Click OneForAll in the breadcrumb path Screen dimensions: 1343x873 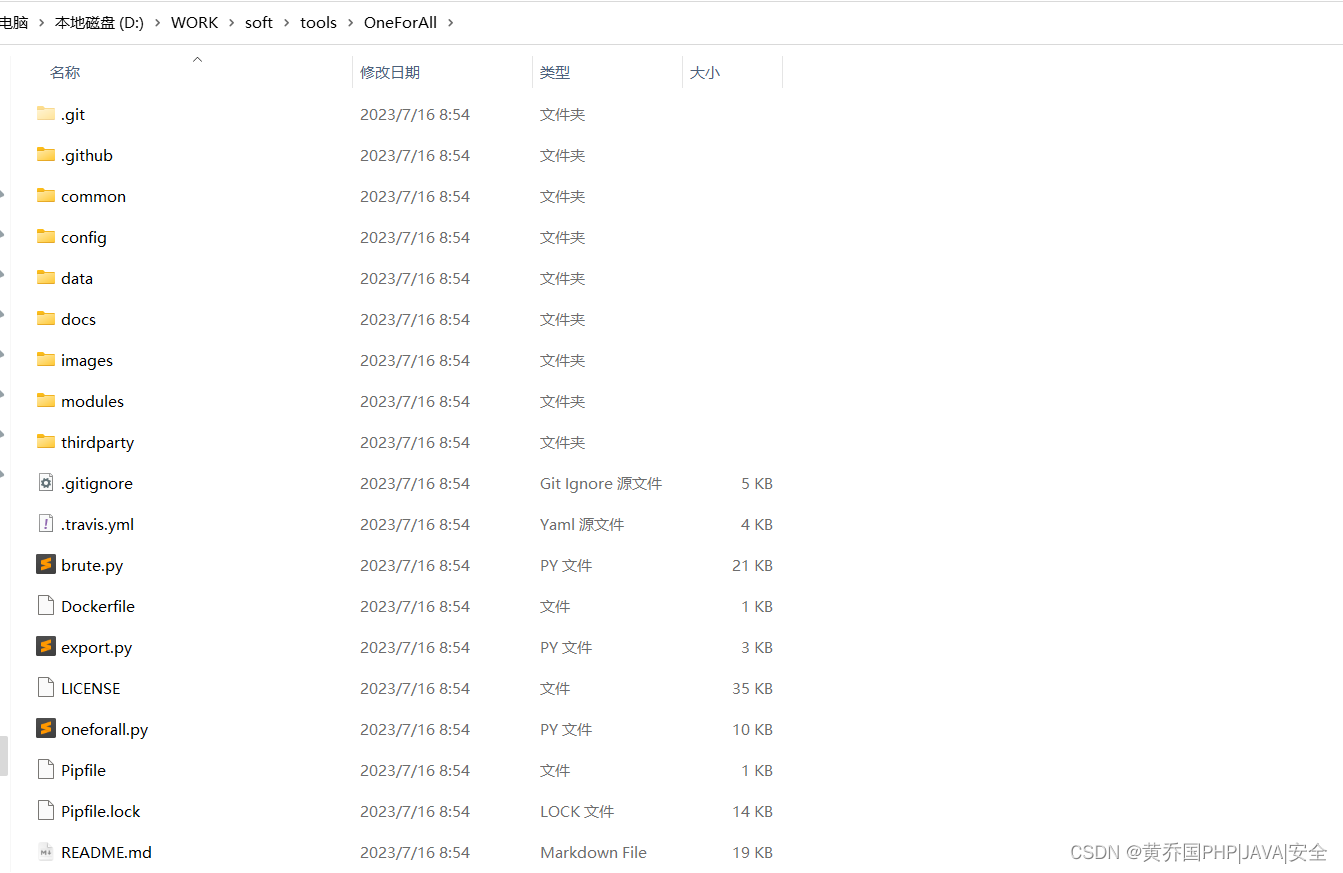(400, 22)
